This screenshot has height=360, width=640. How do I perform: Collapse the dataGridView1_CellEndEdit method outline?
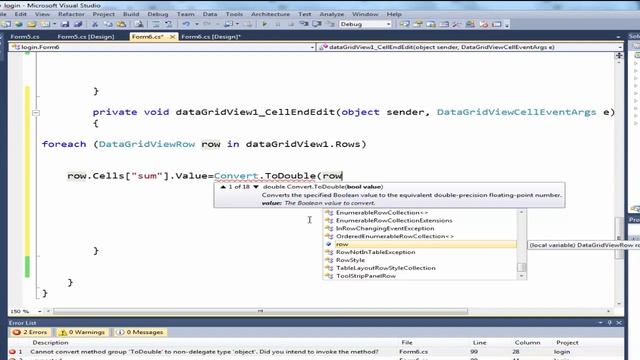pos(36,113)
